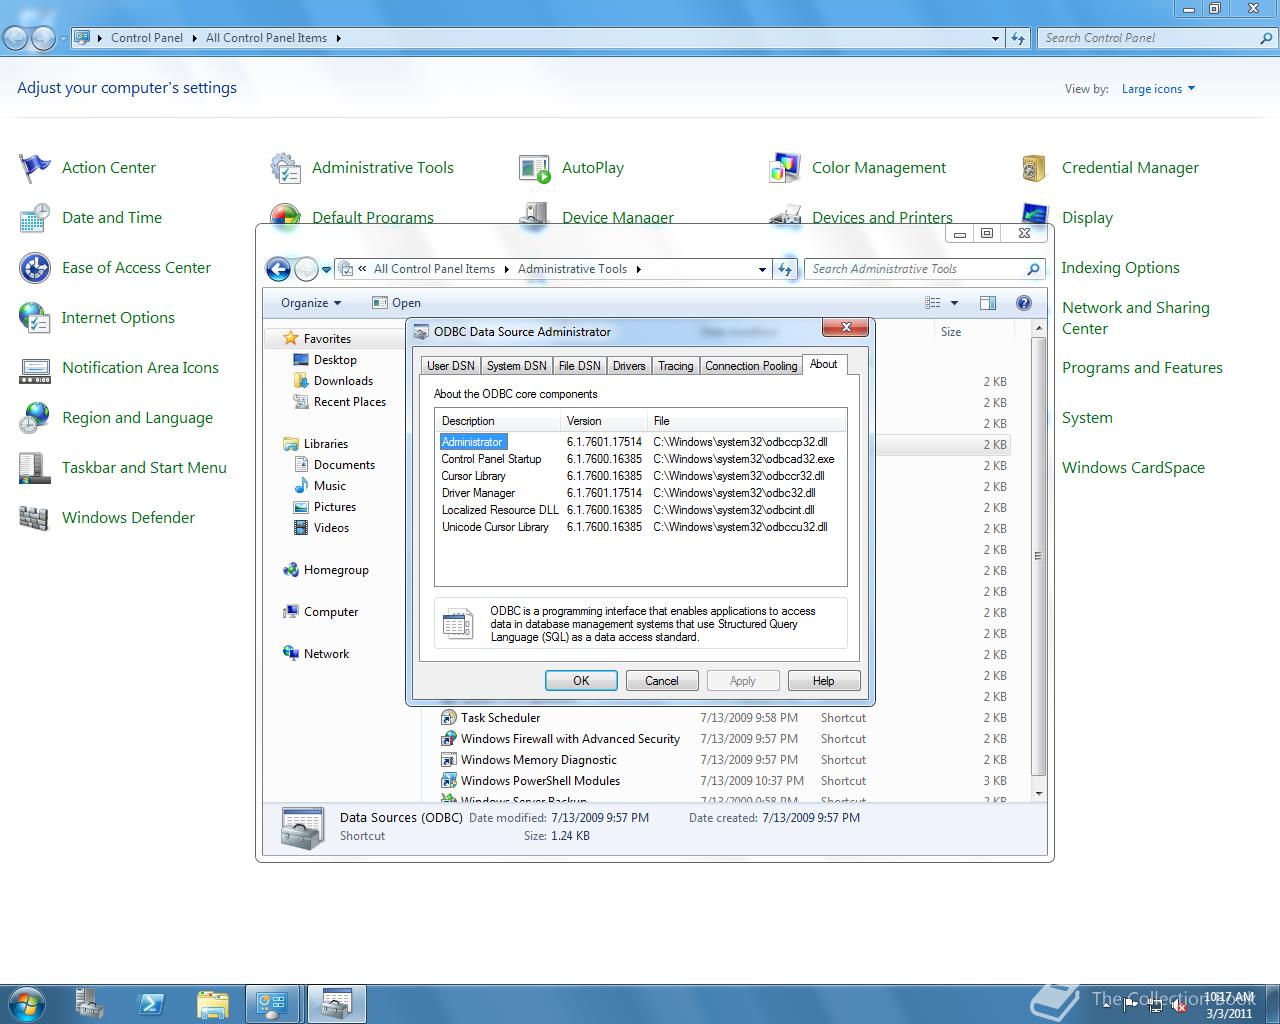This screenshot has width=1280, height=1024.
Task: Open the Credential Manager icon
Action: (x=1035, y=168)
